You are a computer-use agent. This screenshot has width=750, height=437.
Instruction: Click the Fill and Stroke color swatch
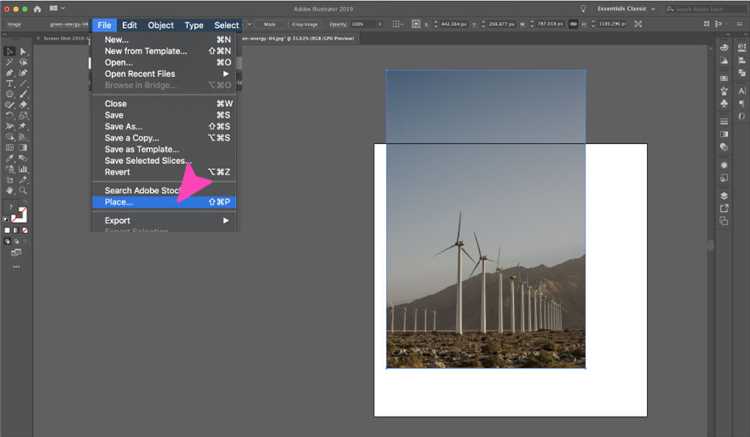coord(18,214)
